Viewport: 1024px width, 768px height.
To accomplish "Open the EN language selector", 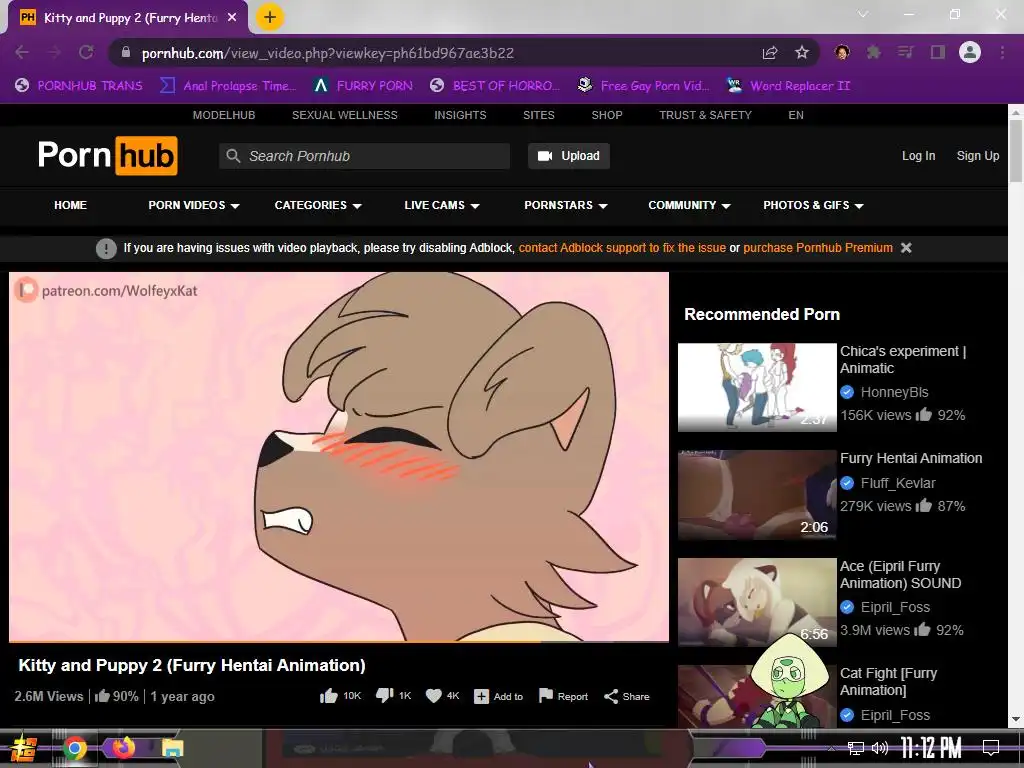I will click(795, 115).
